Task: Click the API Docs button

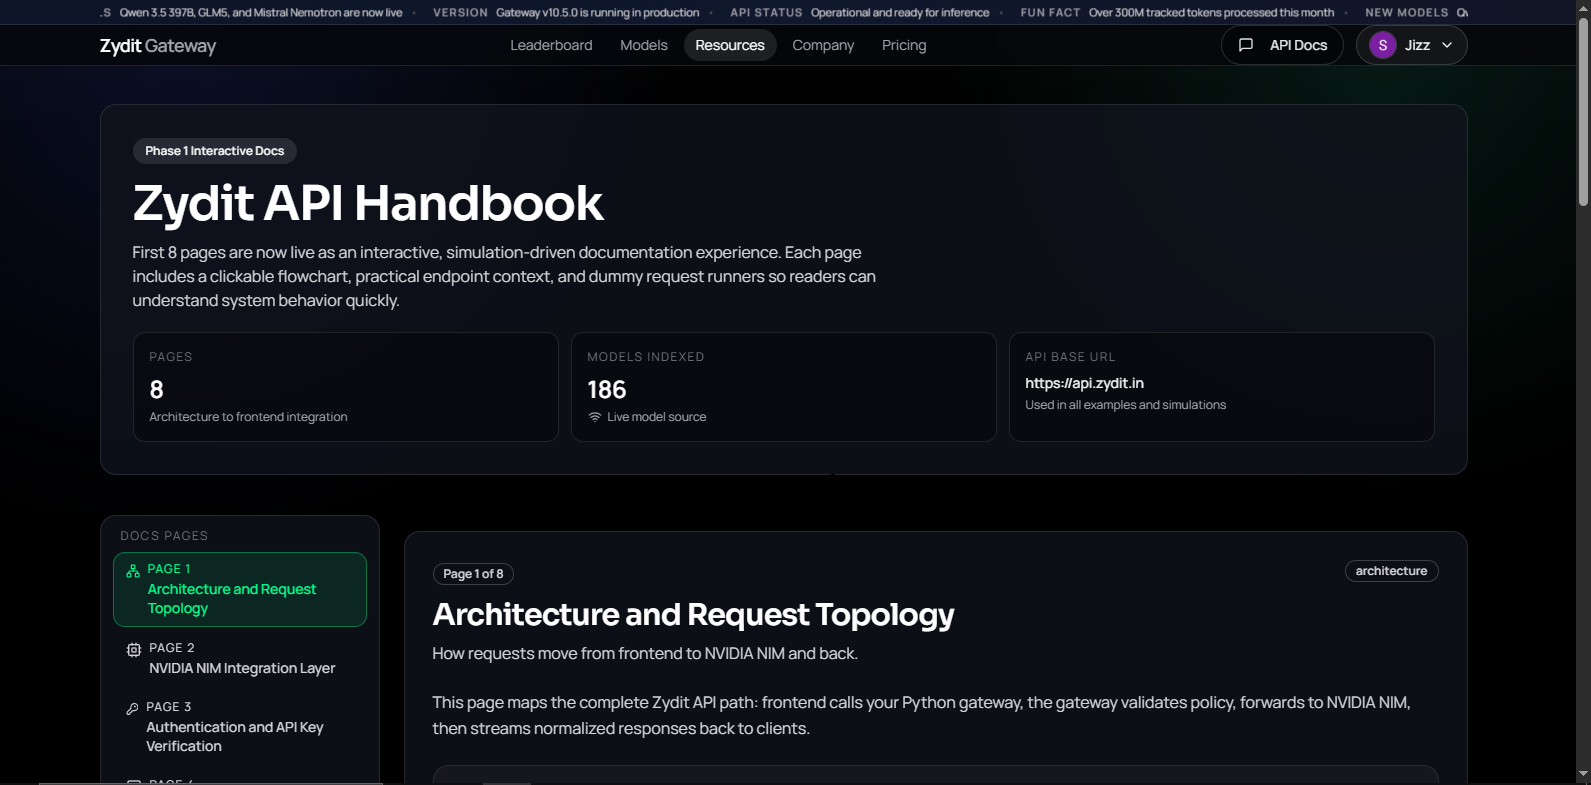Action: [x=1282, y=45]
